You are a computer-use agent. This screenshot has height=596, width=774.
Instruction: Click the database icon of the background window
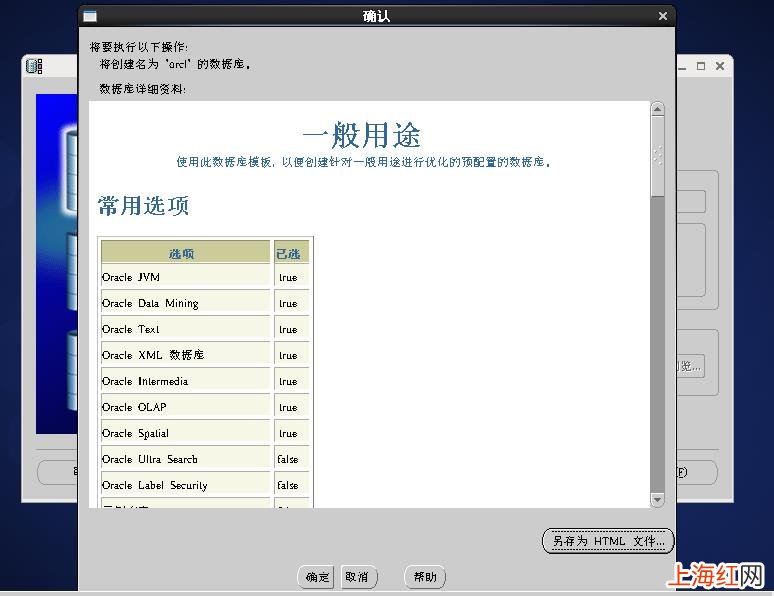point(34,66)
